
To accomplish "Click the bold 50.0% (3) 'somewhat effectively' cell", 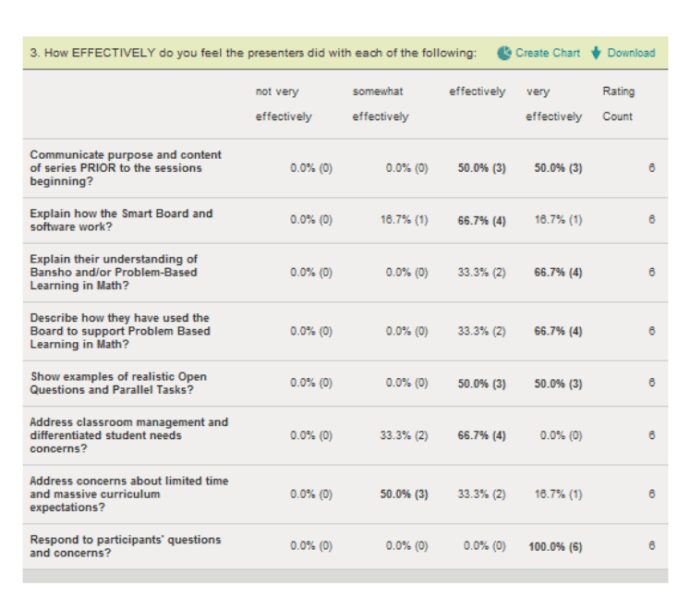I will 404,495.
